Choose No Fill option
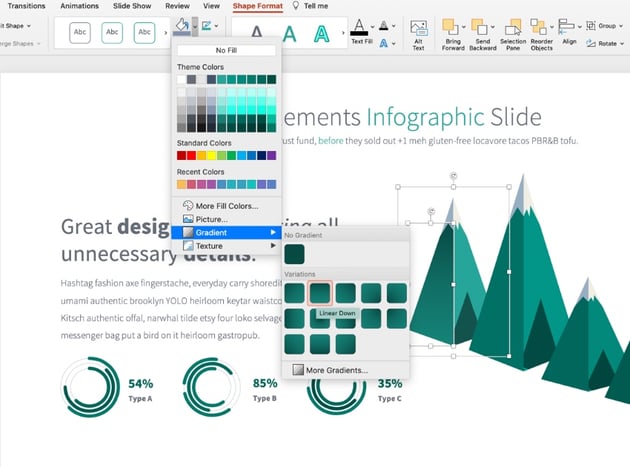 pyautogui.click(x=226, y=50)
